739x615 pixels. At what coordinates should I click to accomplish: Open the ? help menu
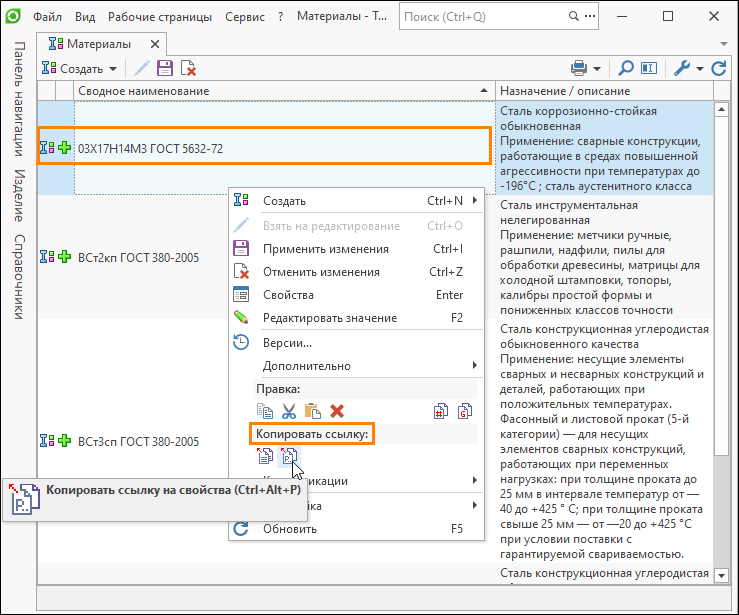pyautogui.click(x=280, y=16)
